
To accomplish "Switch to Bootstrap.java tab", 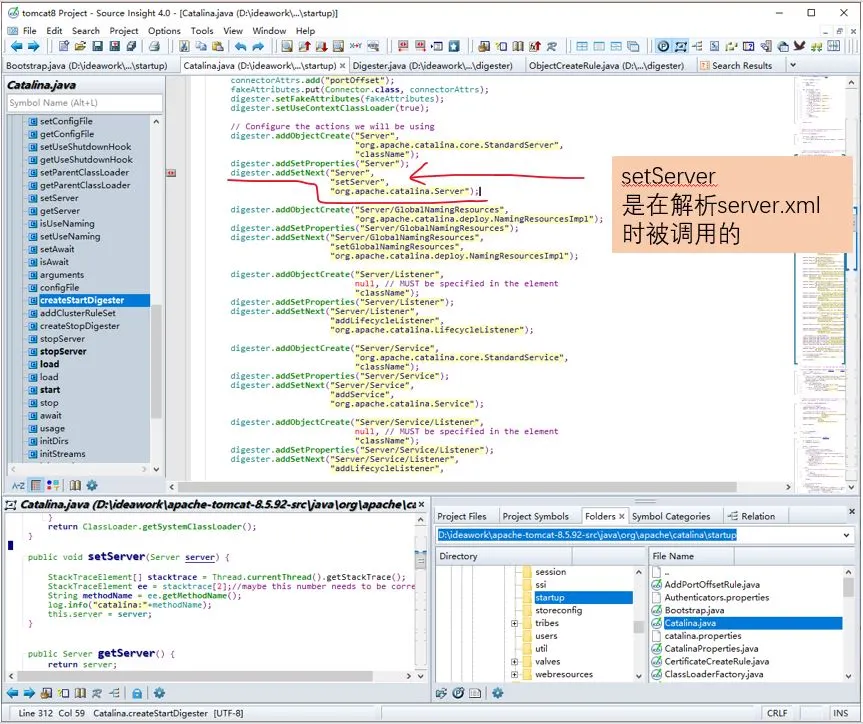I will pyautogui.click(x=86, y=66).
